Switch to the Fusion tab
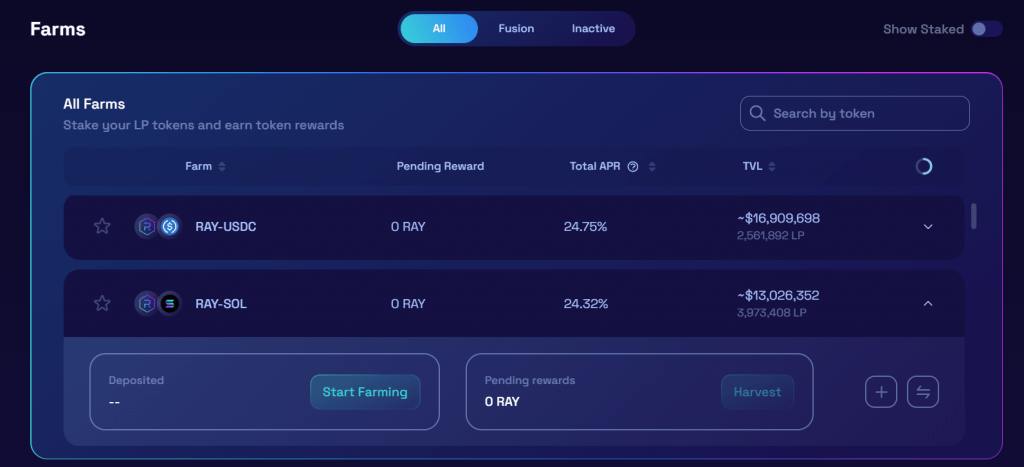Screen dimensions: 1024x467 (516, 29)
